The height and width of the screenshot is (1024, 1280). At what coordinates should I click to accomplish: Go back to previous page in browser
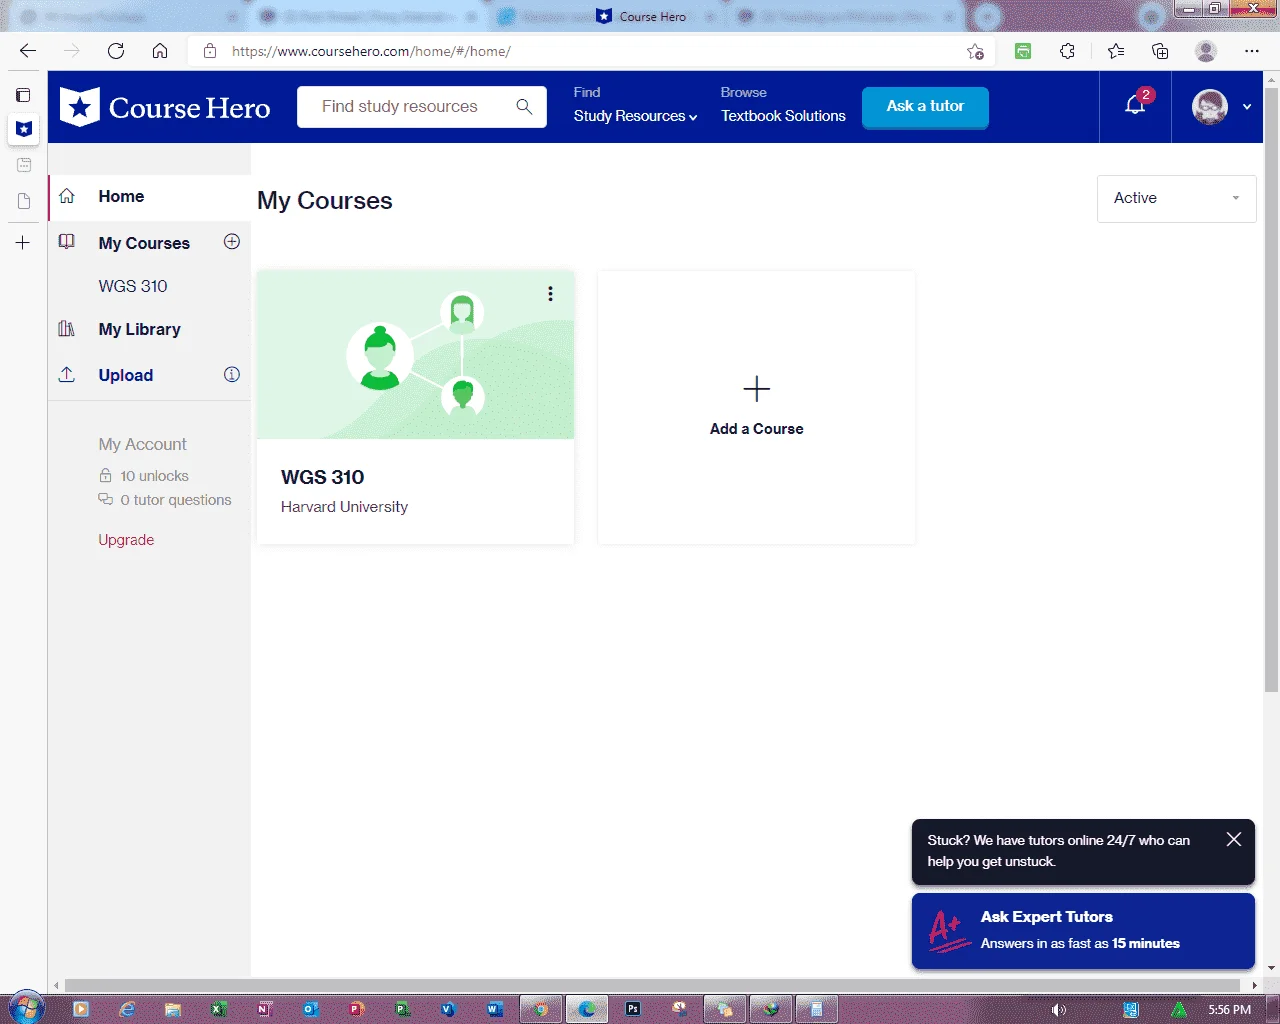(x=28, y=51)
